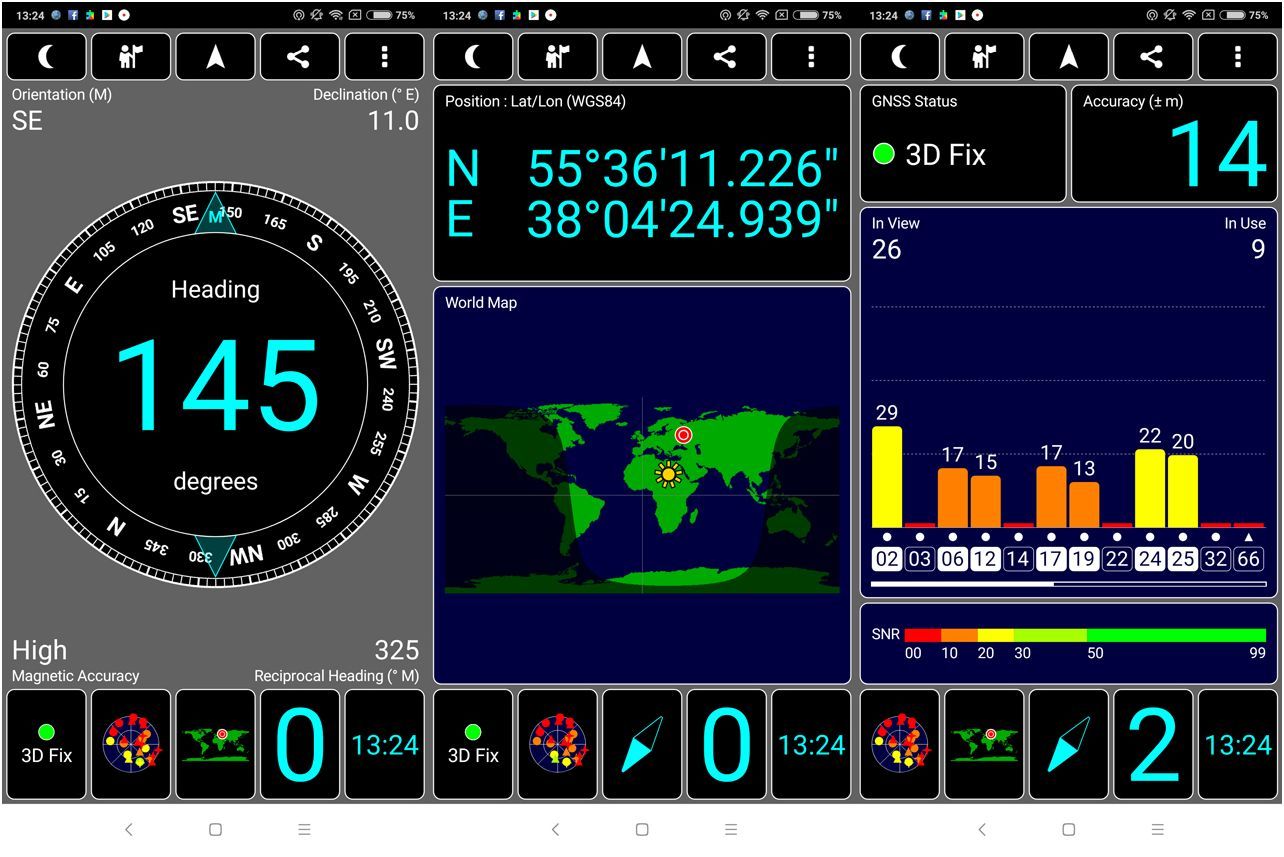
Task: Open compass needle tile on position screen
Action: [642, 745]
